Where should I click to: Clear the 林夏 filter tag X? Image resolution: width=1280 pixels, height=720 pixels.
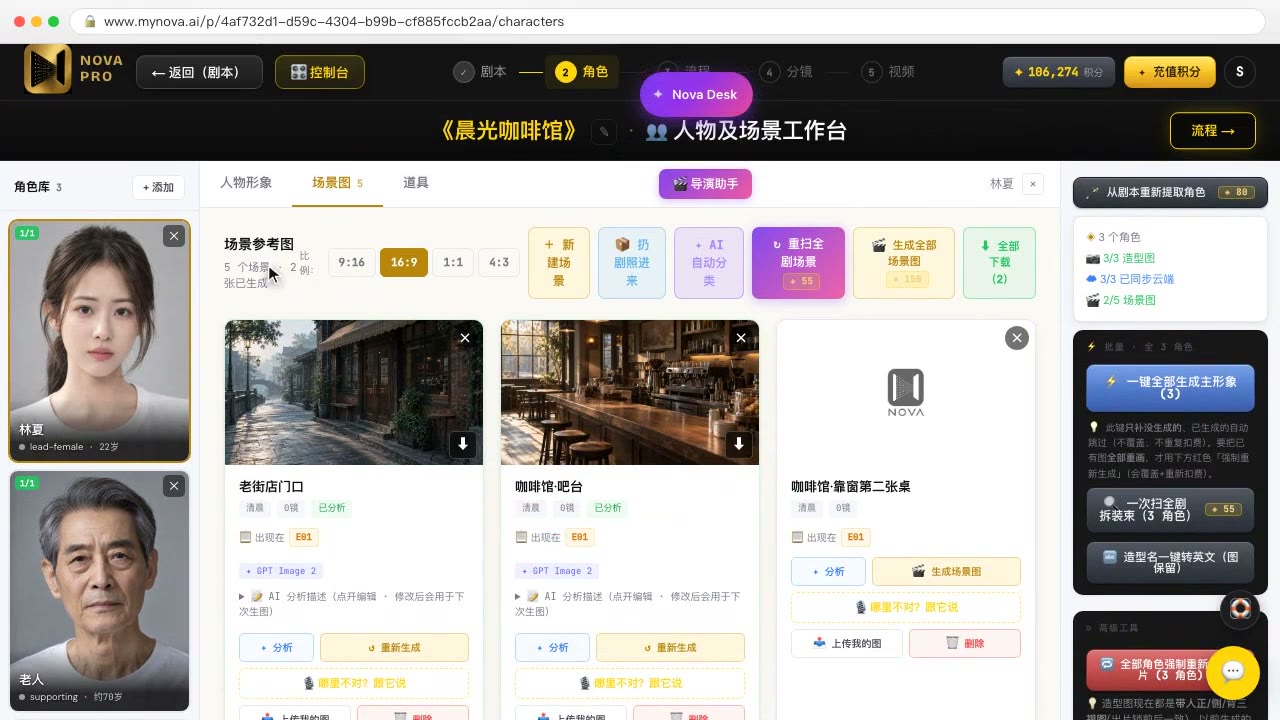(x=1033, y=184)
